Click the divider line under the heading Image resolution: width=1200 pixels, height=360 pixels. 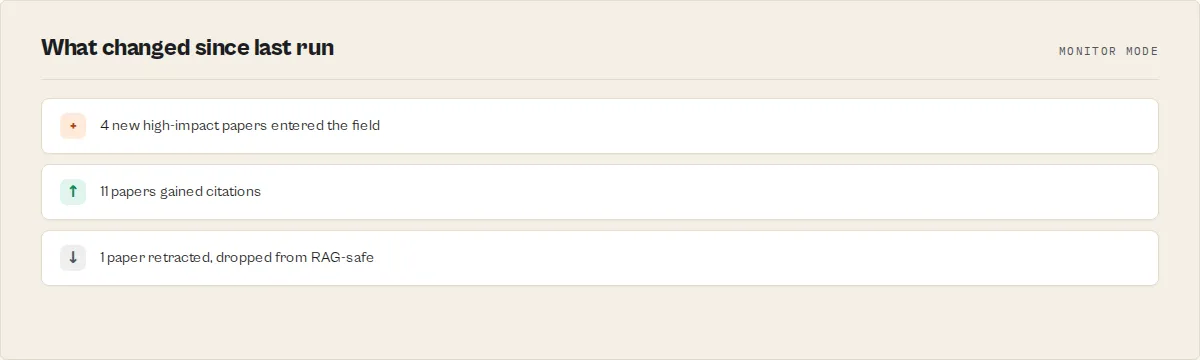point(600,79)
